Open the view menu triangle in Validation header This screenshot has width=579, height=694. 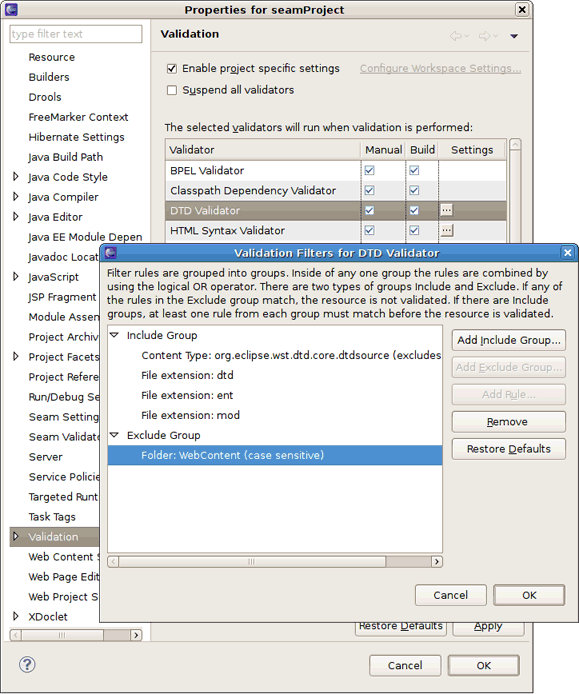pos(514,36)
